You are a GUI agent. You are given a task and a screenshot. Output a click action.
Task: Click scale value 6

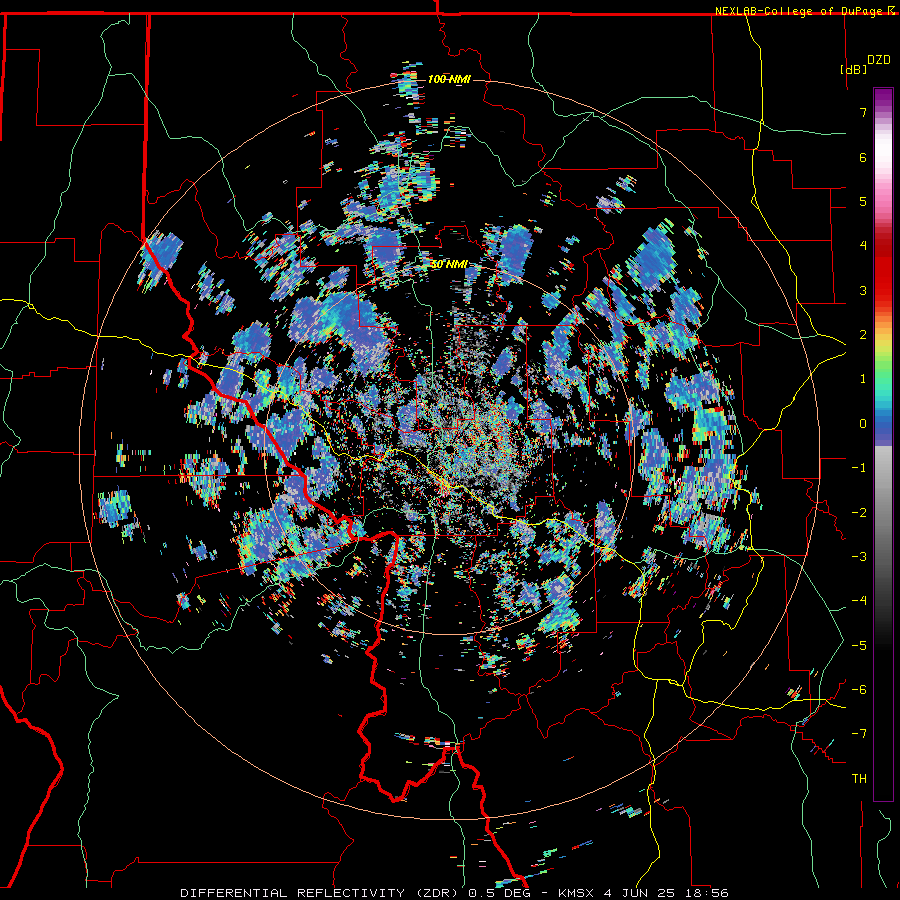tap(863, 157)
